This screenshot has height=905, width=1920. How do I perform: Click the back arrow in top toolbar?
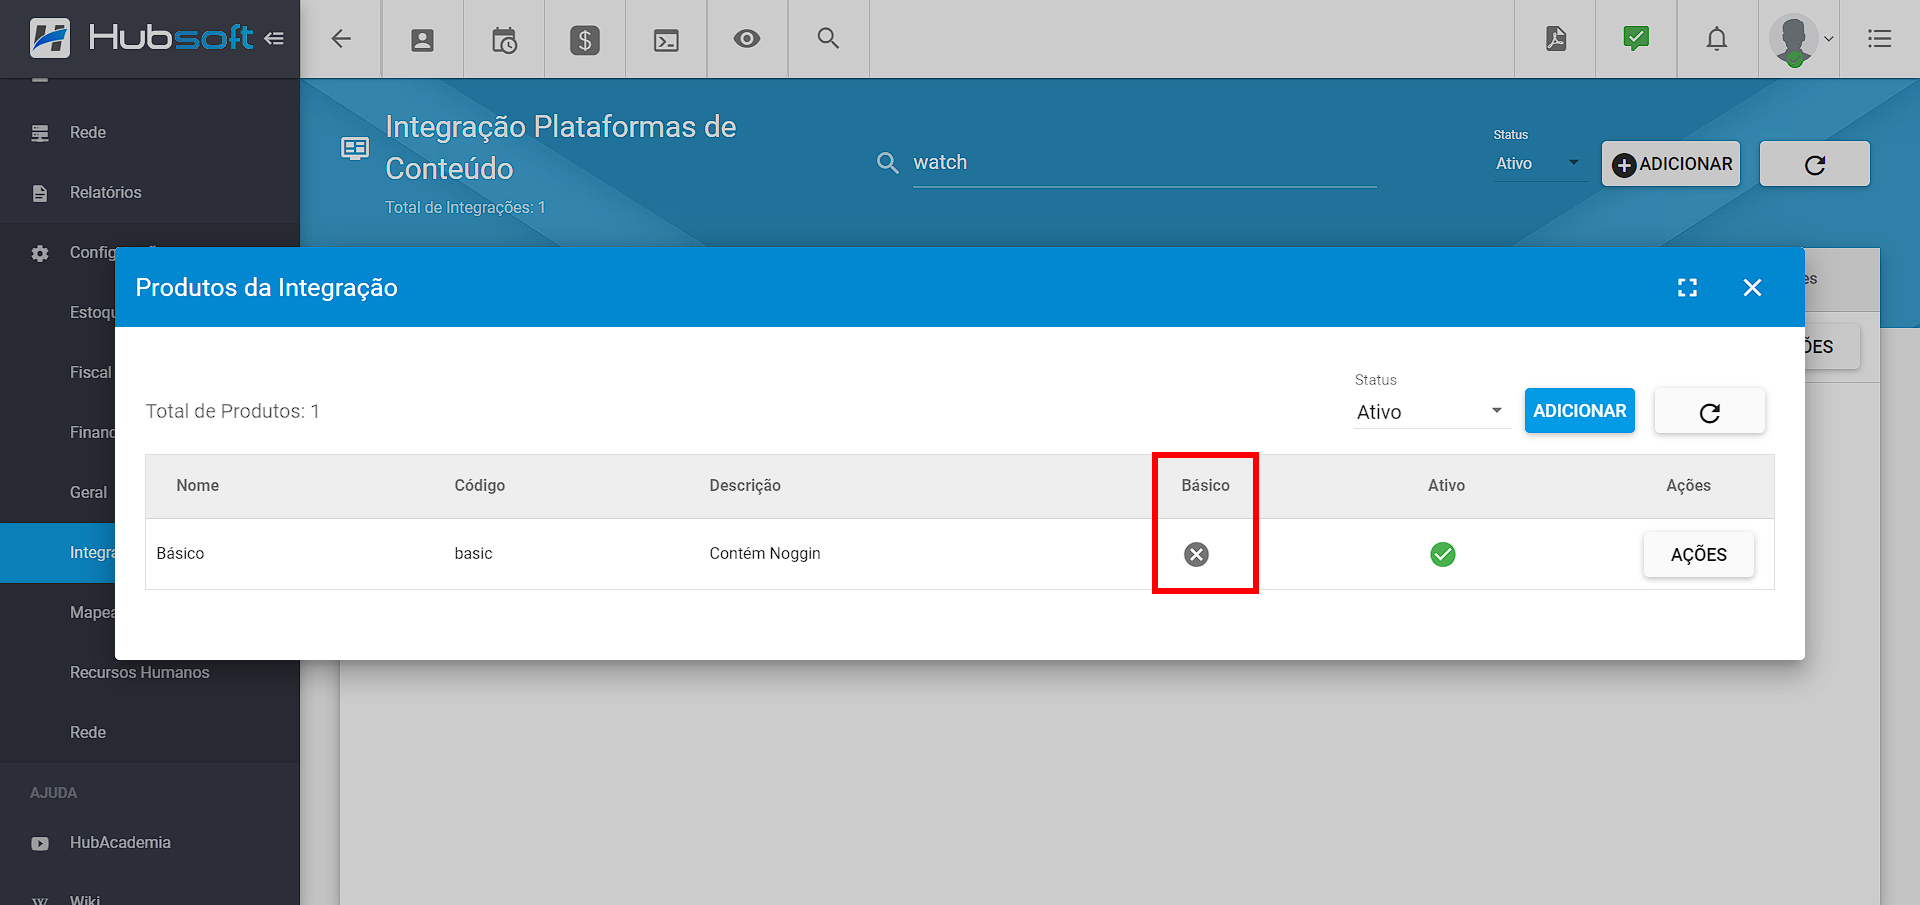click(x=341, y=39)
